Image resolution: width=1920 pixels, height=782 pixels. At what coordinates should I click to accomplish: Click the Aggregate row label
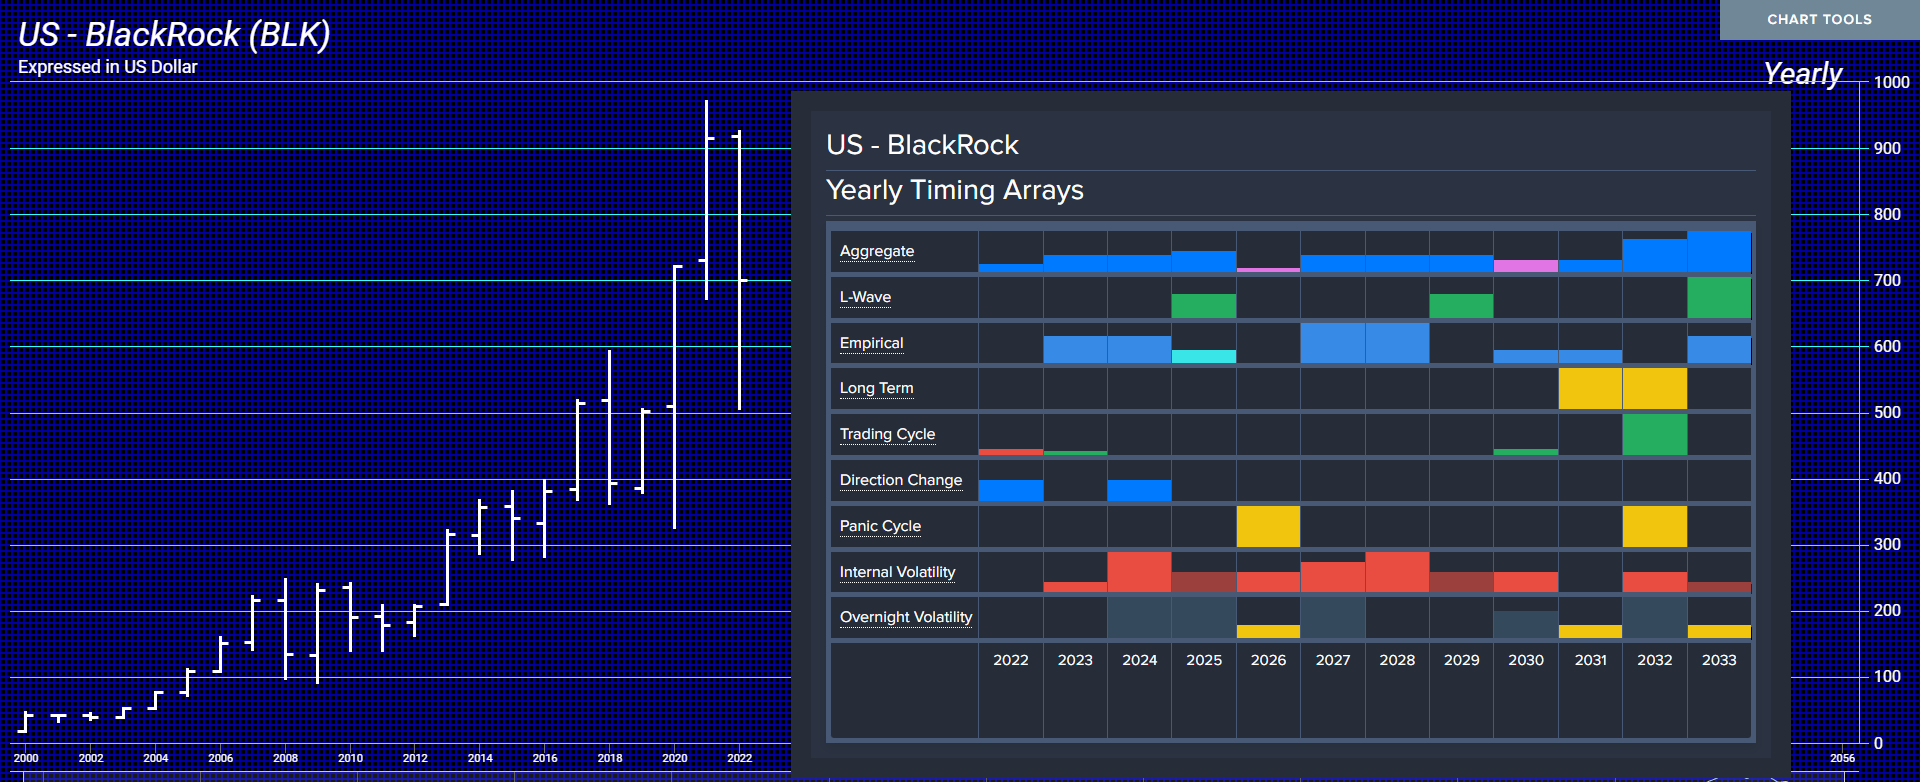pyautogui.click(x=877, y=251)
